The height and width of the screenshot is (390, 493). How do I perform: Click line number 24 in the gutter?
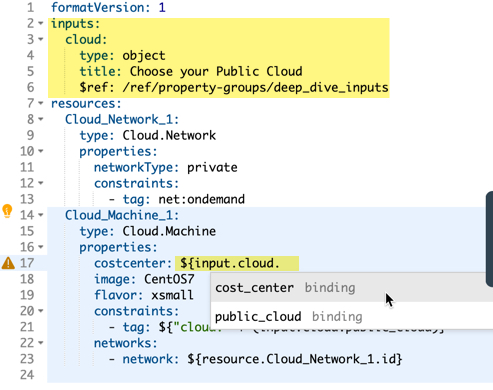pyautogui.click(x=27, y=375)
